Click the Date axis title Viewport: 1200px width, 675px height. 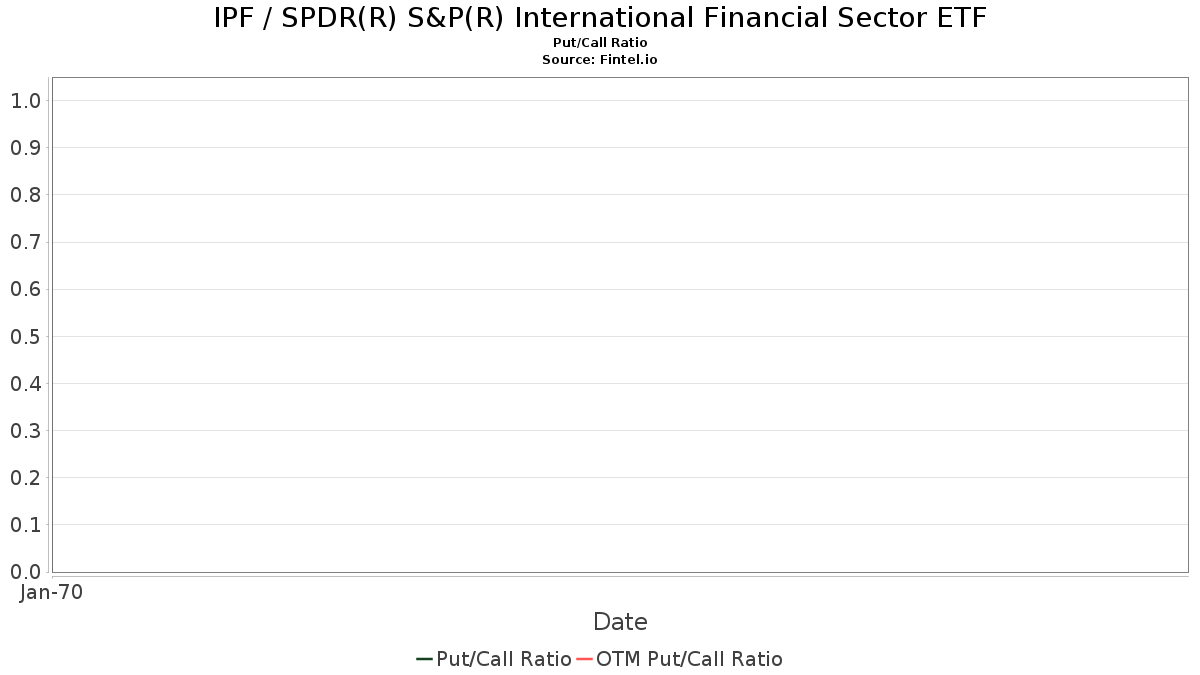[620, 622]
